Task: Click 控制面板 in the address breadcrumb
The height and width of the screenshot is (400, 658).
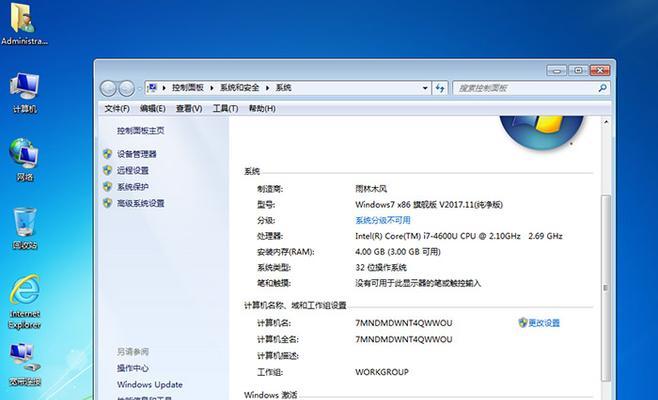Action: pos(188,87)
